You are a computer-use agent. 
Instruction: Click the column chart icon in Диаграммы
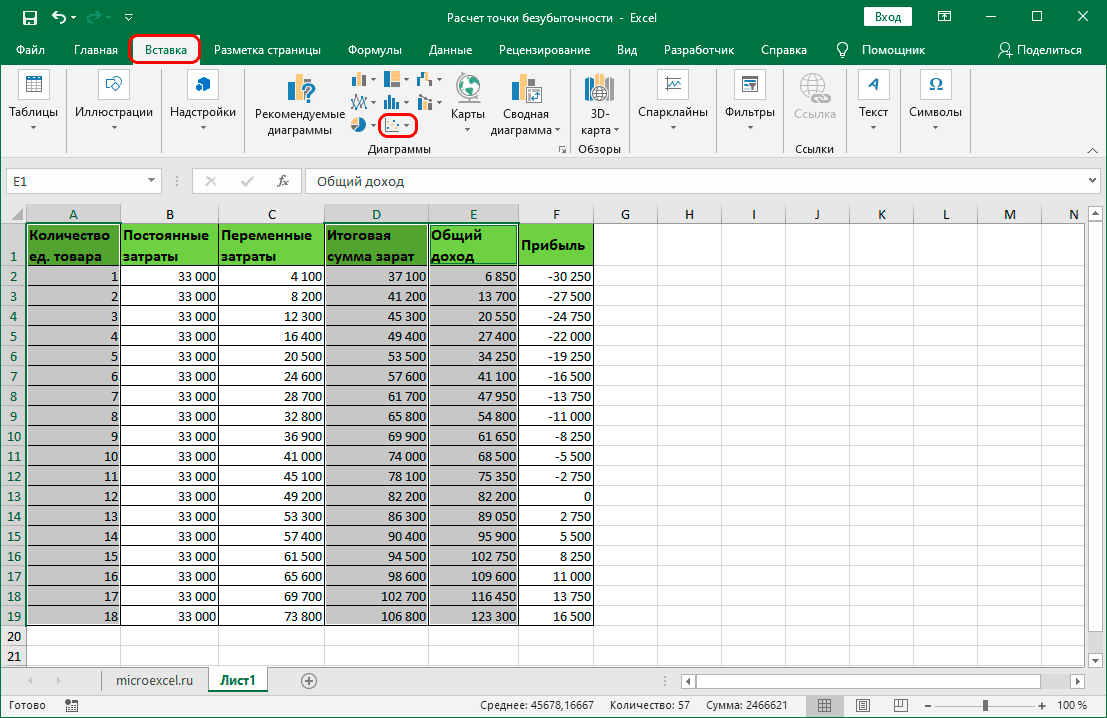click(x=359, y=79)
